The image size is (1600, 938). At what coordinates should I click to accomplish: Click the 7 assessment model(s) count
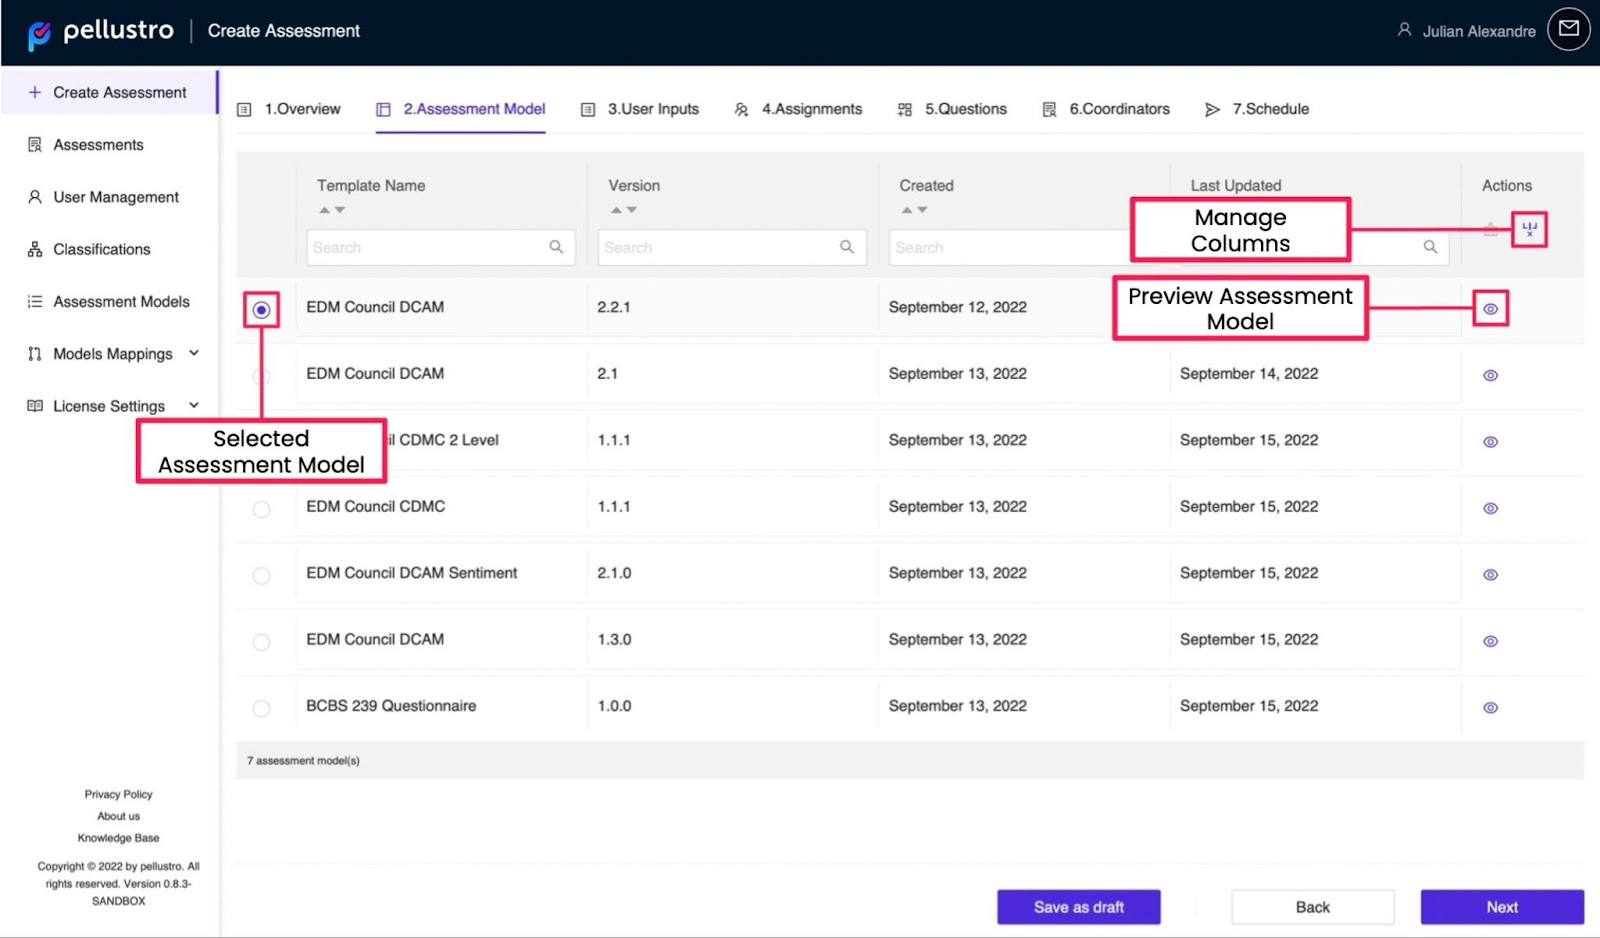click(x=303, y=761)
